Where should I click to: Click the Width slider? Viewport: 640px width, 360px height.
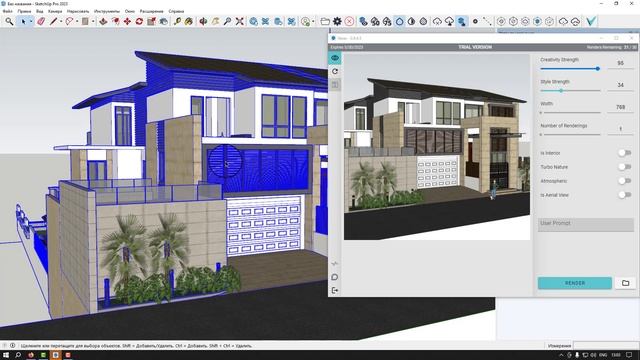click(x=570, y=112)
